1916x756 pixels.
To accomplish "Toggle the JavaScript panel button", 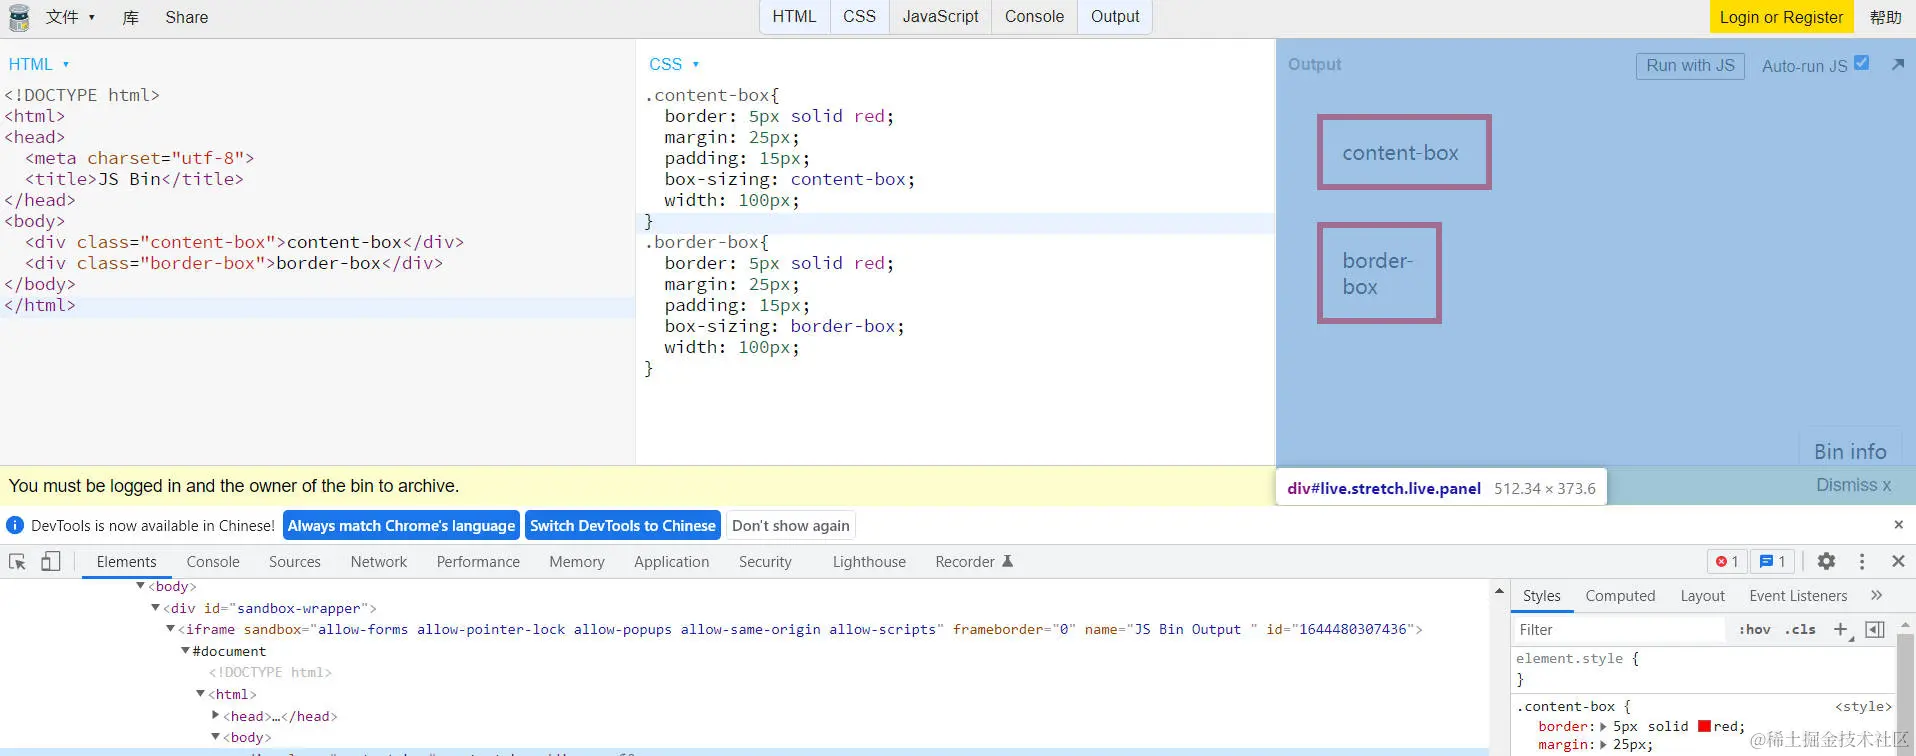I will click(x=940, y=17).
